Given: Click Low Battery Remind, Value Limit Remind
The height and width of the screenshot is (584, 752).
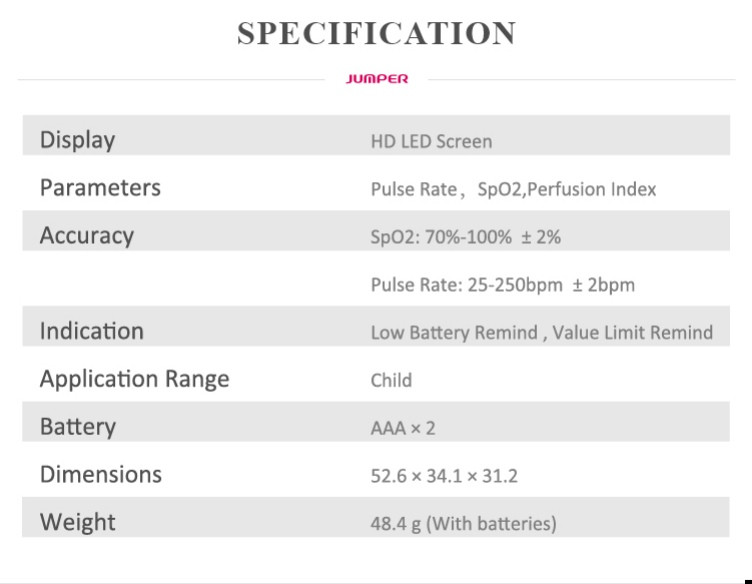Looking at the screenshot, I should click(x=541, y=332).
